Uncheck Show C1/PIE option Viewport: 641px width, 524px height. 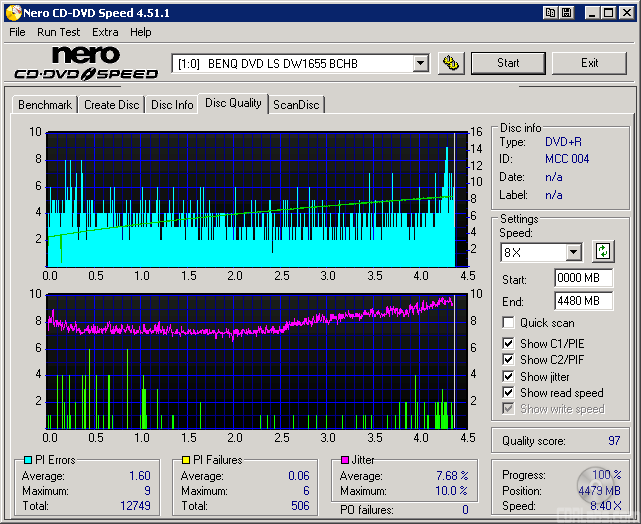(x=509, y=344)
